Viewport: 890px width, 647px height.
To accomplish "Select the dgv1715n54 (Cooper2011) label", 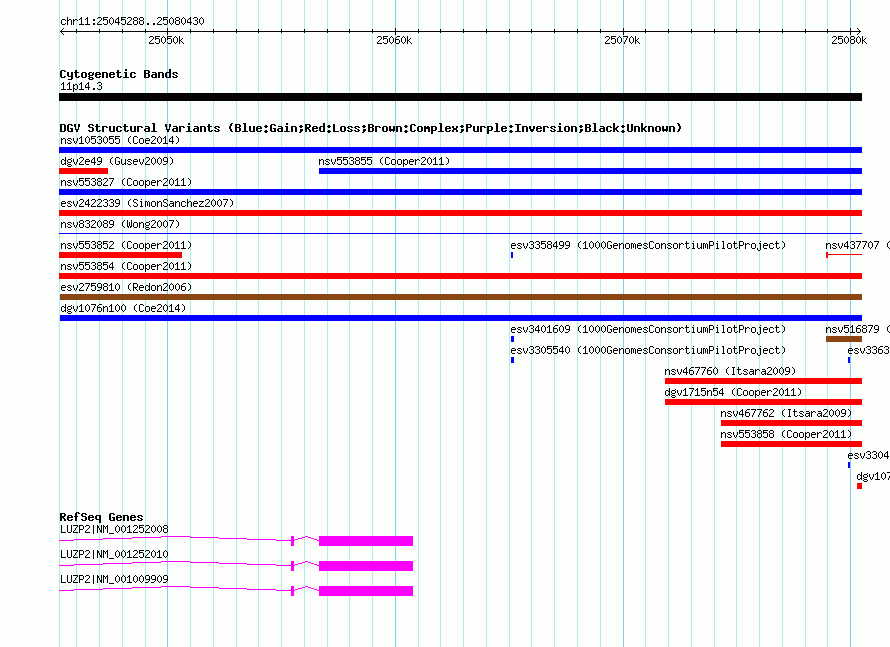I will (733, 392).
